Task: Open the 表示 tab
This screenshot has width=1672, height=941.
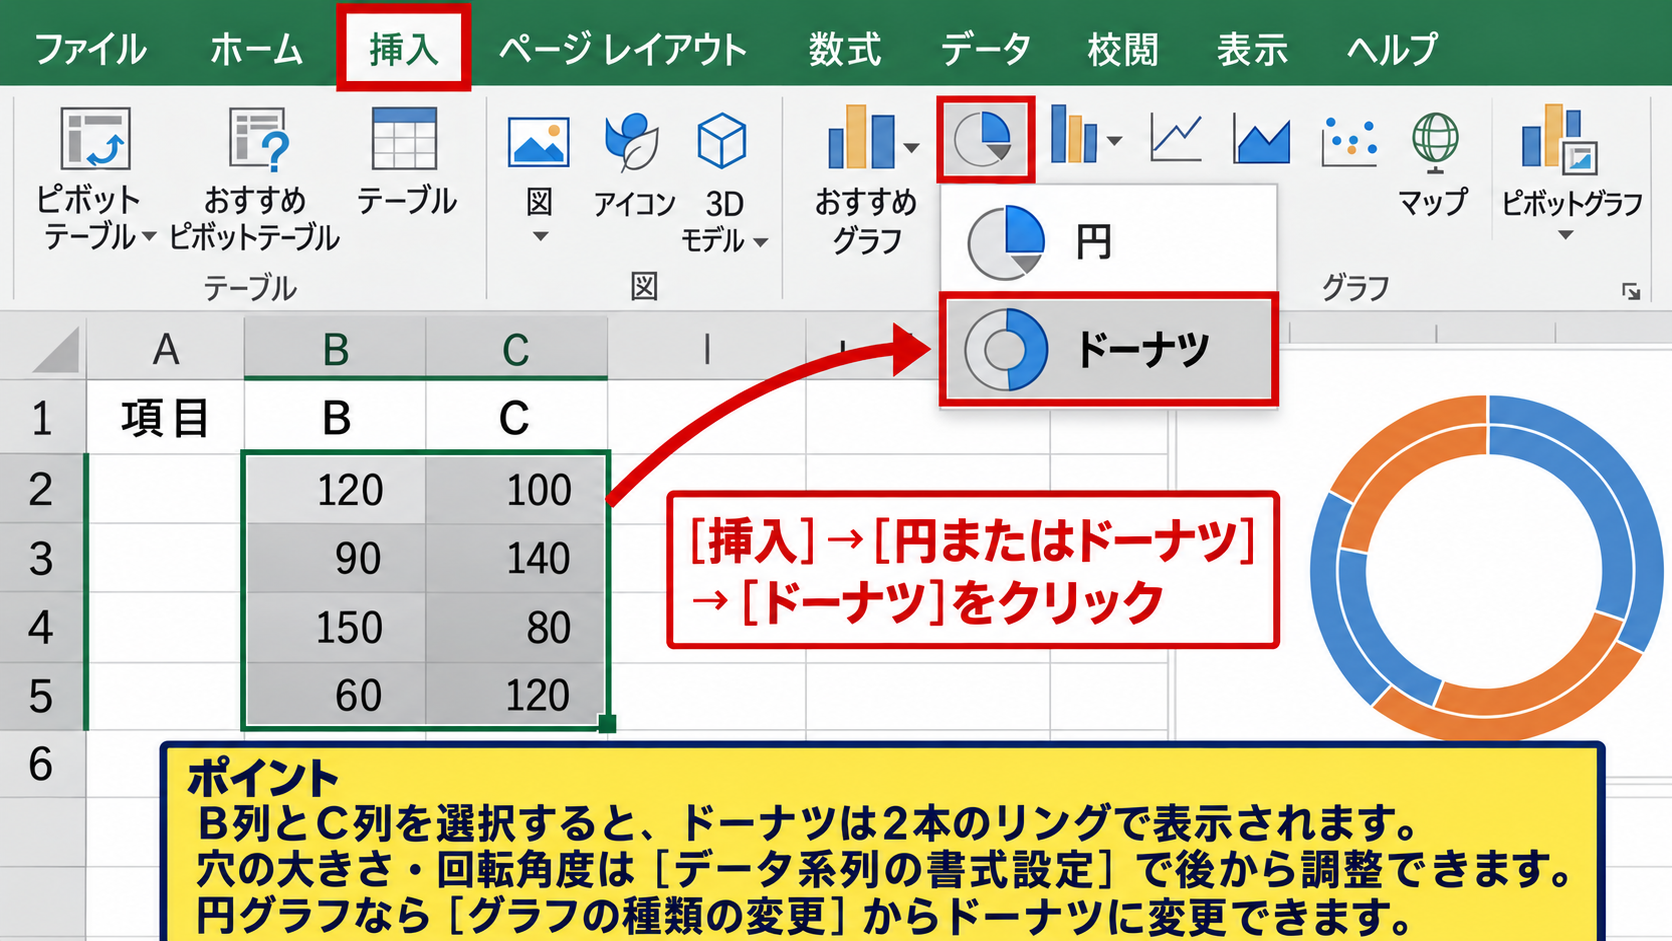Action: coord(1252,49)
